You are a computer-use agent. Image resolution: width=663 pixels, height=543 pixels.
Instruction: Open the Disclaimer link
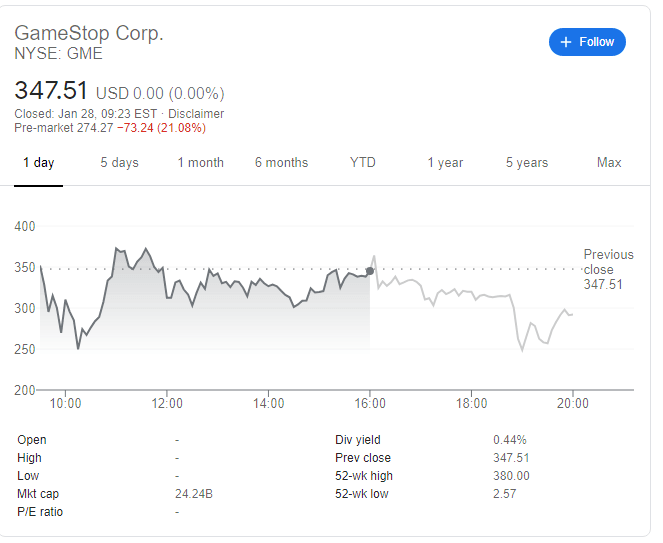pos(196,114)
